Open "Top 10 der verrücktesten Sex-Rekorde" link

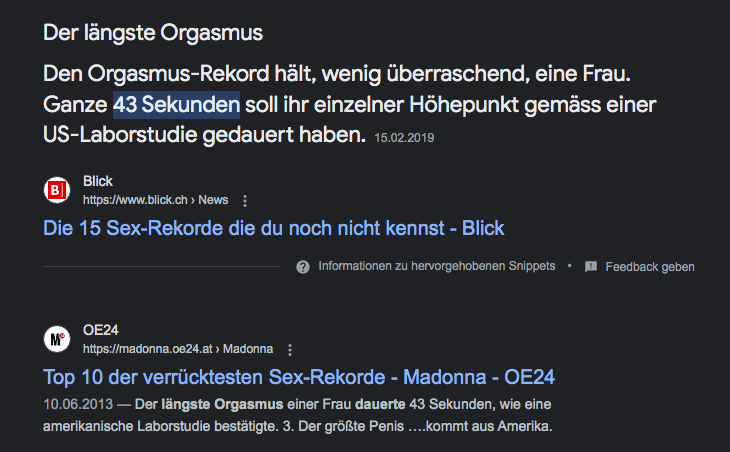(x=299, y=377)
